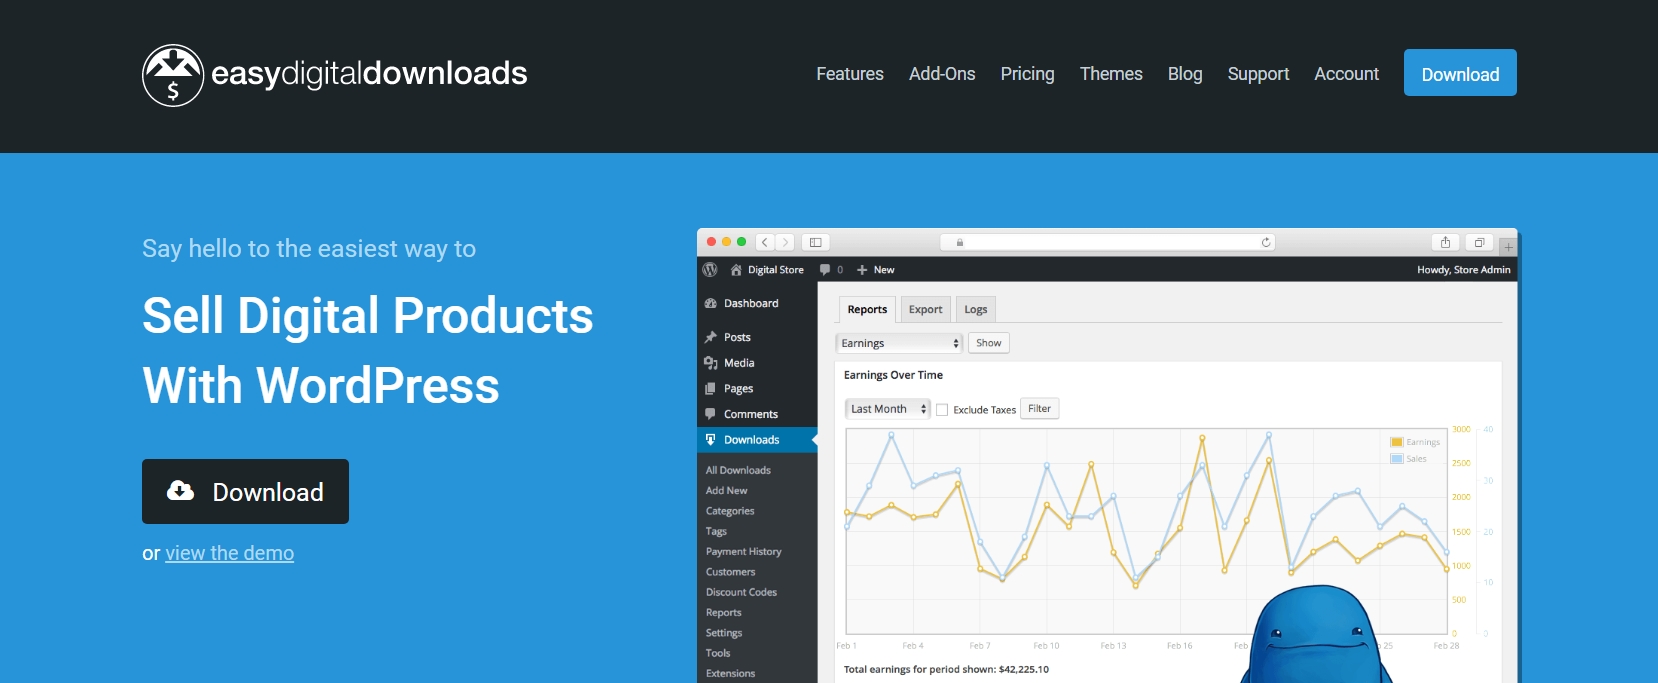Viewport: 1658px width, 683px height.
Task: Click Add New submenu item
Action: [x=726, y=491]
